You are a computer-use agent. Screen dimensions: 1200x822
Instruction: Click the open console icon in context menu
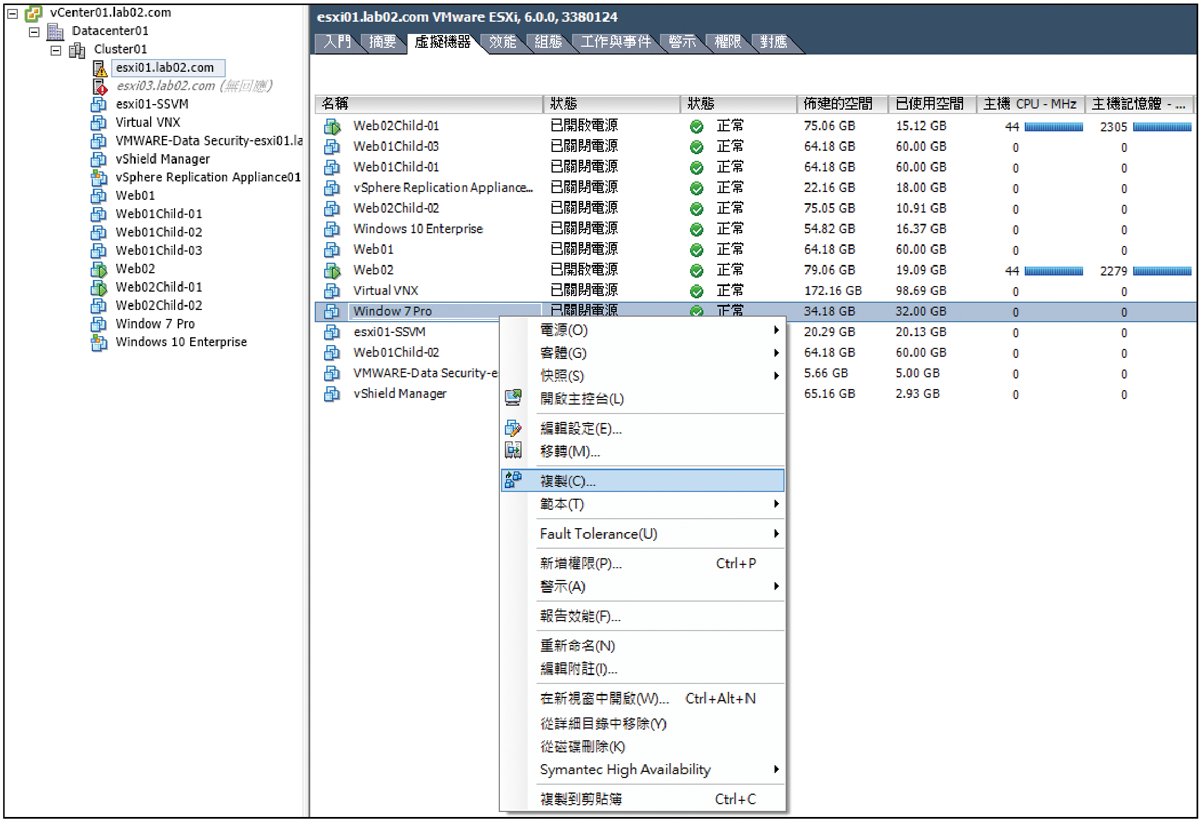pyautogui.click(x=513, y=398)
